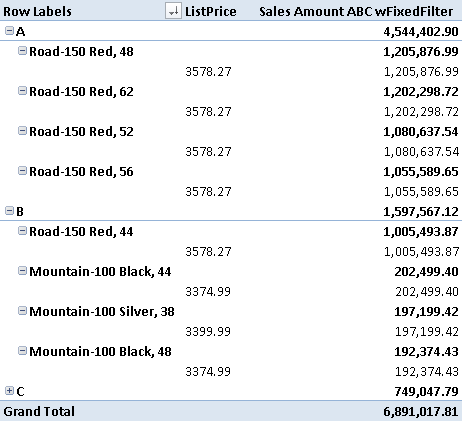Select the Road-150 Red, 52 label
Image resolution: width=462 pixels, height=421 pixels.
click(x=81, y=132)
